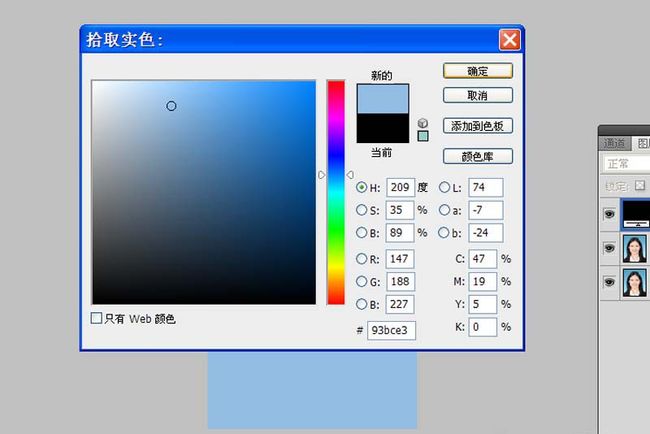
Task: Click the saturation field showing 35
Action: coord(400,210)
